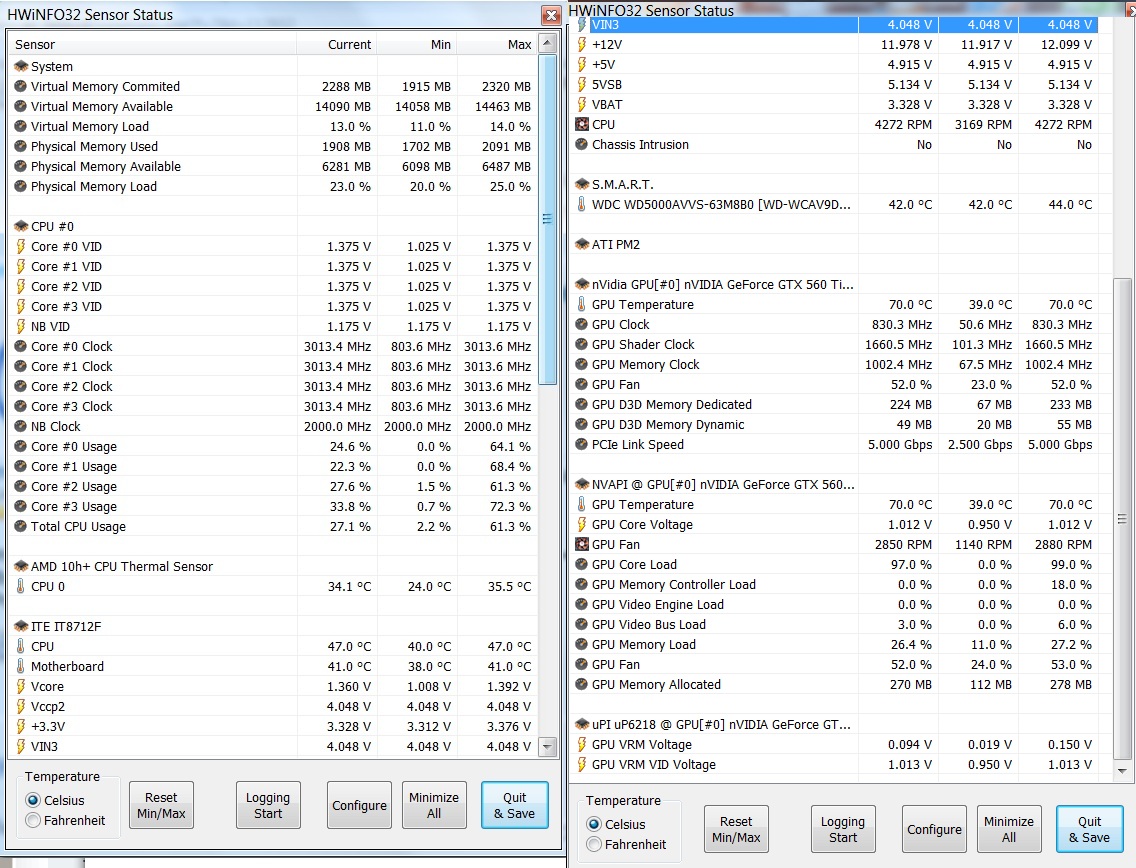The height and width of the screenshot is (868, 1136).
Task: Select the Core #3 Usage row
Action: click(x=273, y=506)
